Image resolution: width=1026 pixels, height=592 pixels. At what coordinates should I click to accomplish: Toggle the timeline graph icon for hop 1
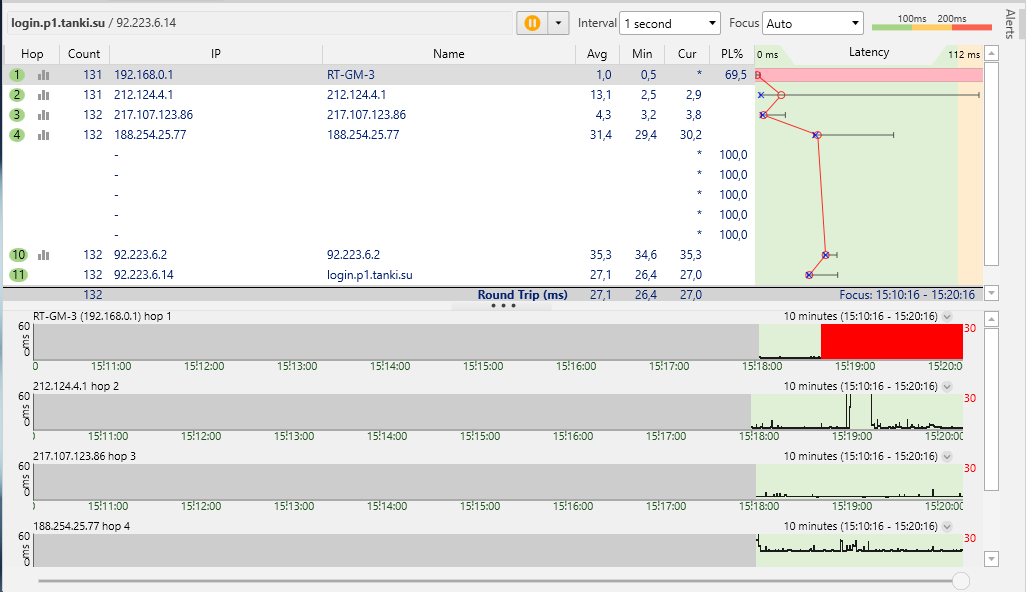coord(43,75)
